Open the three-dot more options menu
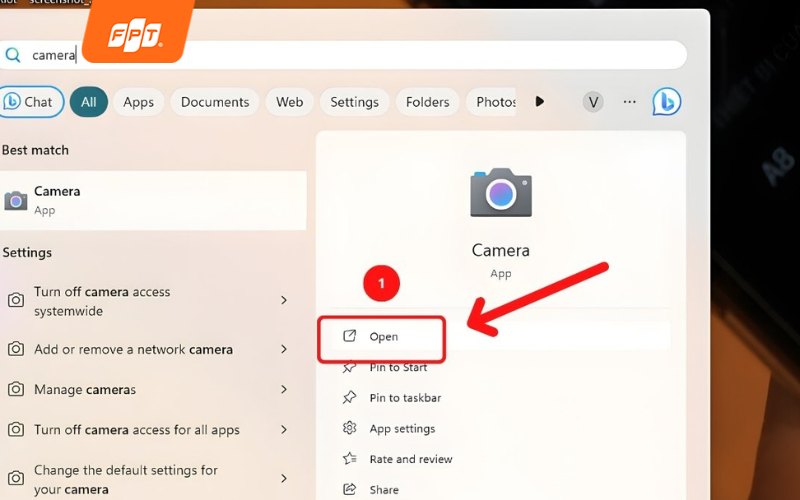 [x=629, y=102]
